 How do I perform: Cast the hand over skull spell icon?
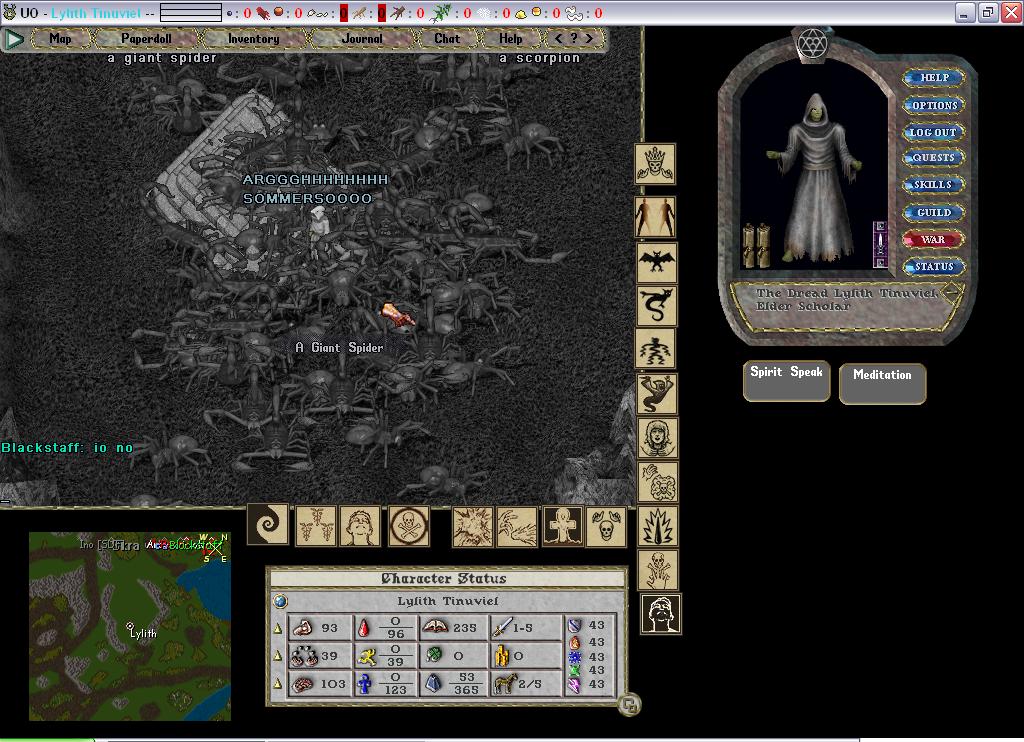(x=658, y=482)
